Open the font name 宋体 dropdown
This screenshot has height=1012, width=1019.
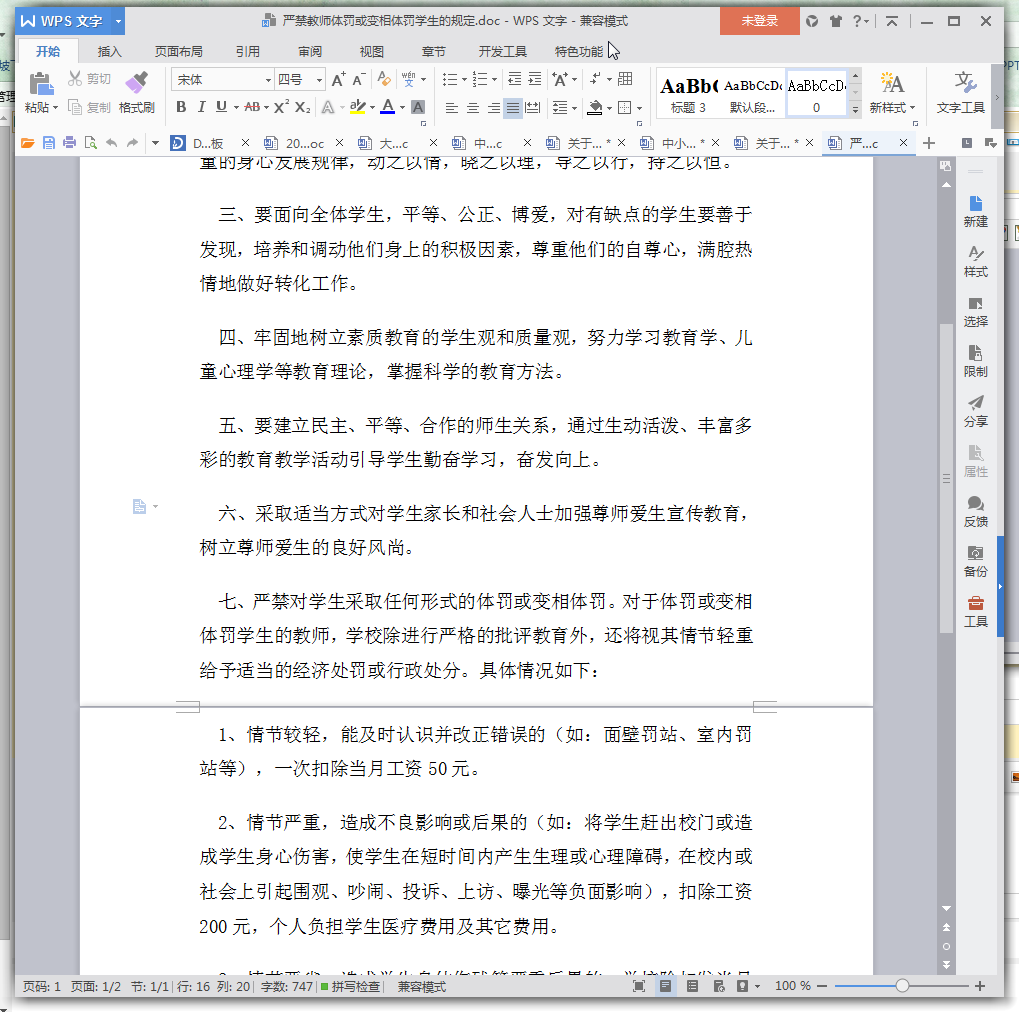(x=268, y=80)
